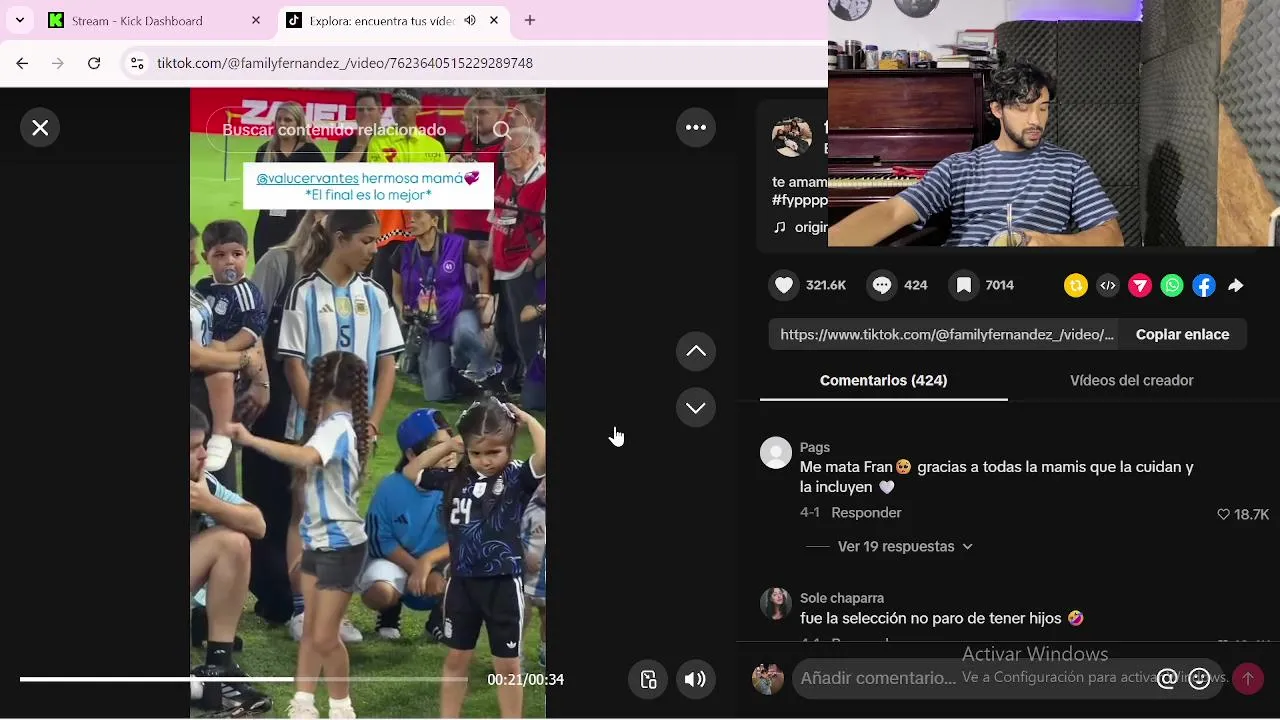
Task: Click @valucervantes mention in video caption
Action: (307, 178)
